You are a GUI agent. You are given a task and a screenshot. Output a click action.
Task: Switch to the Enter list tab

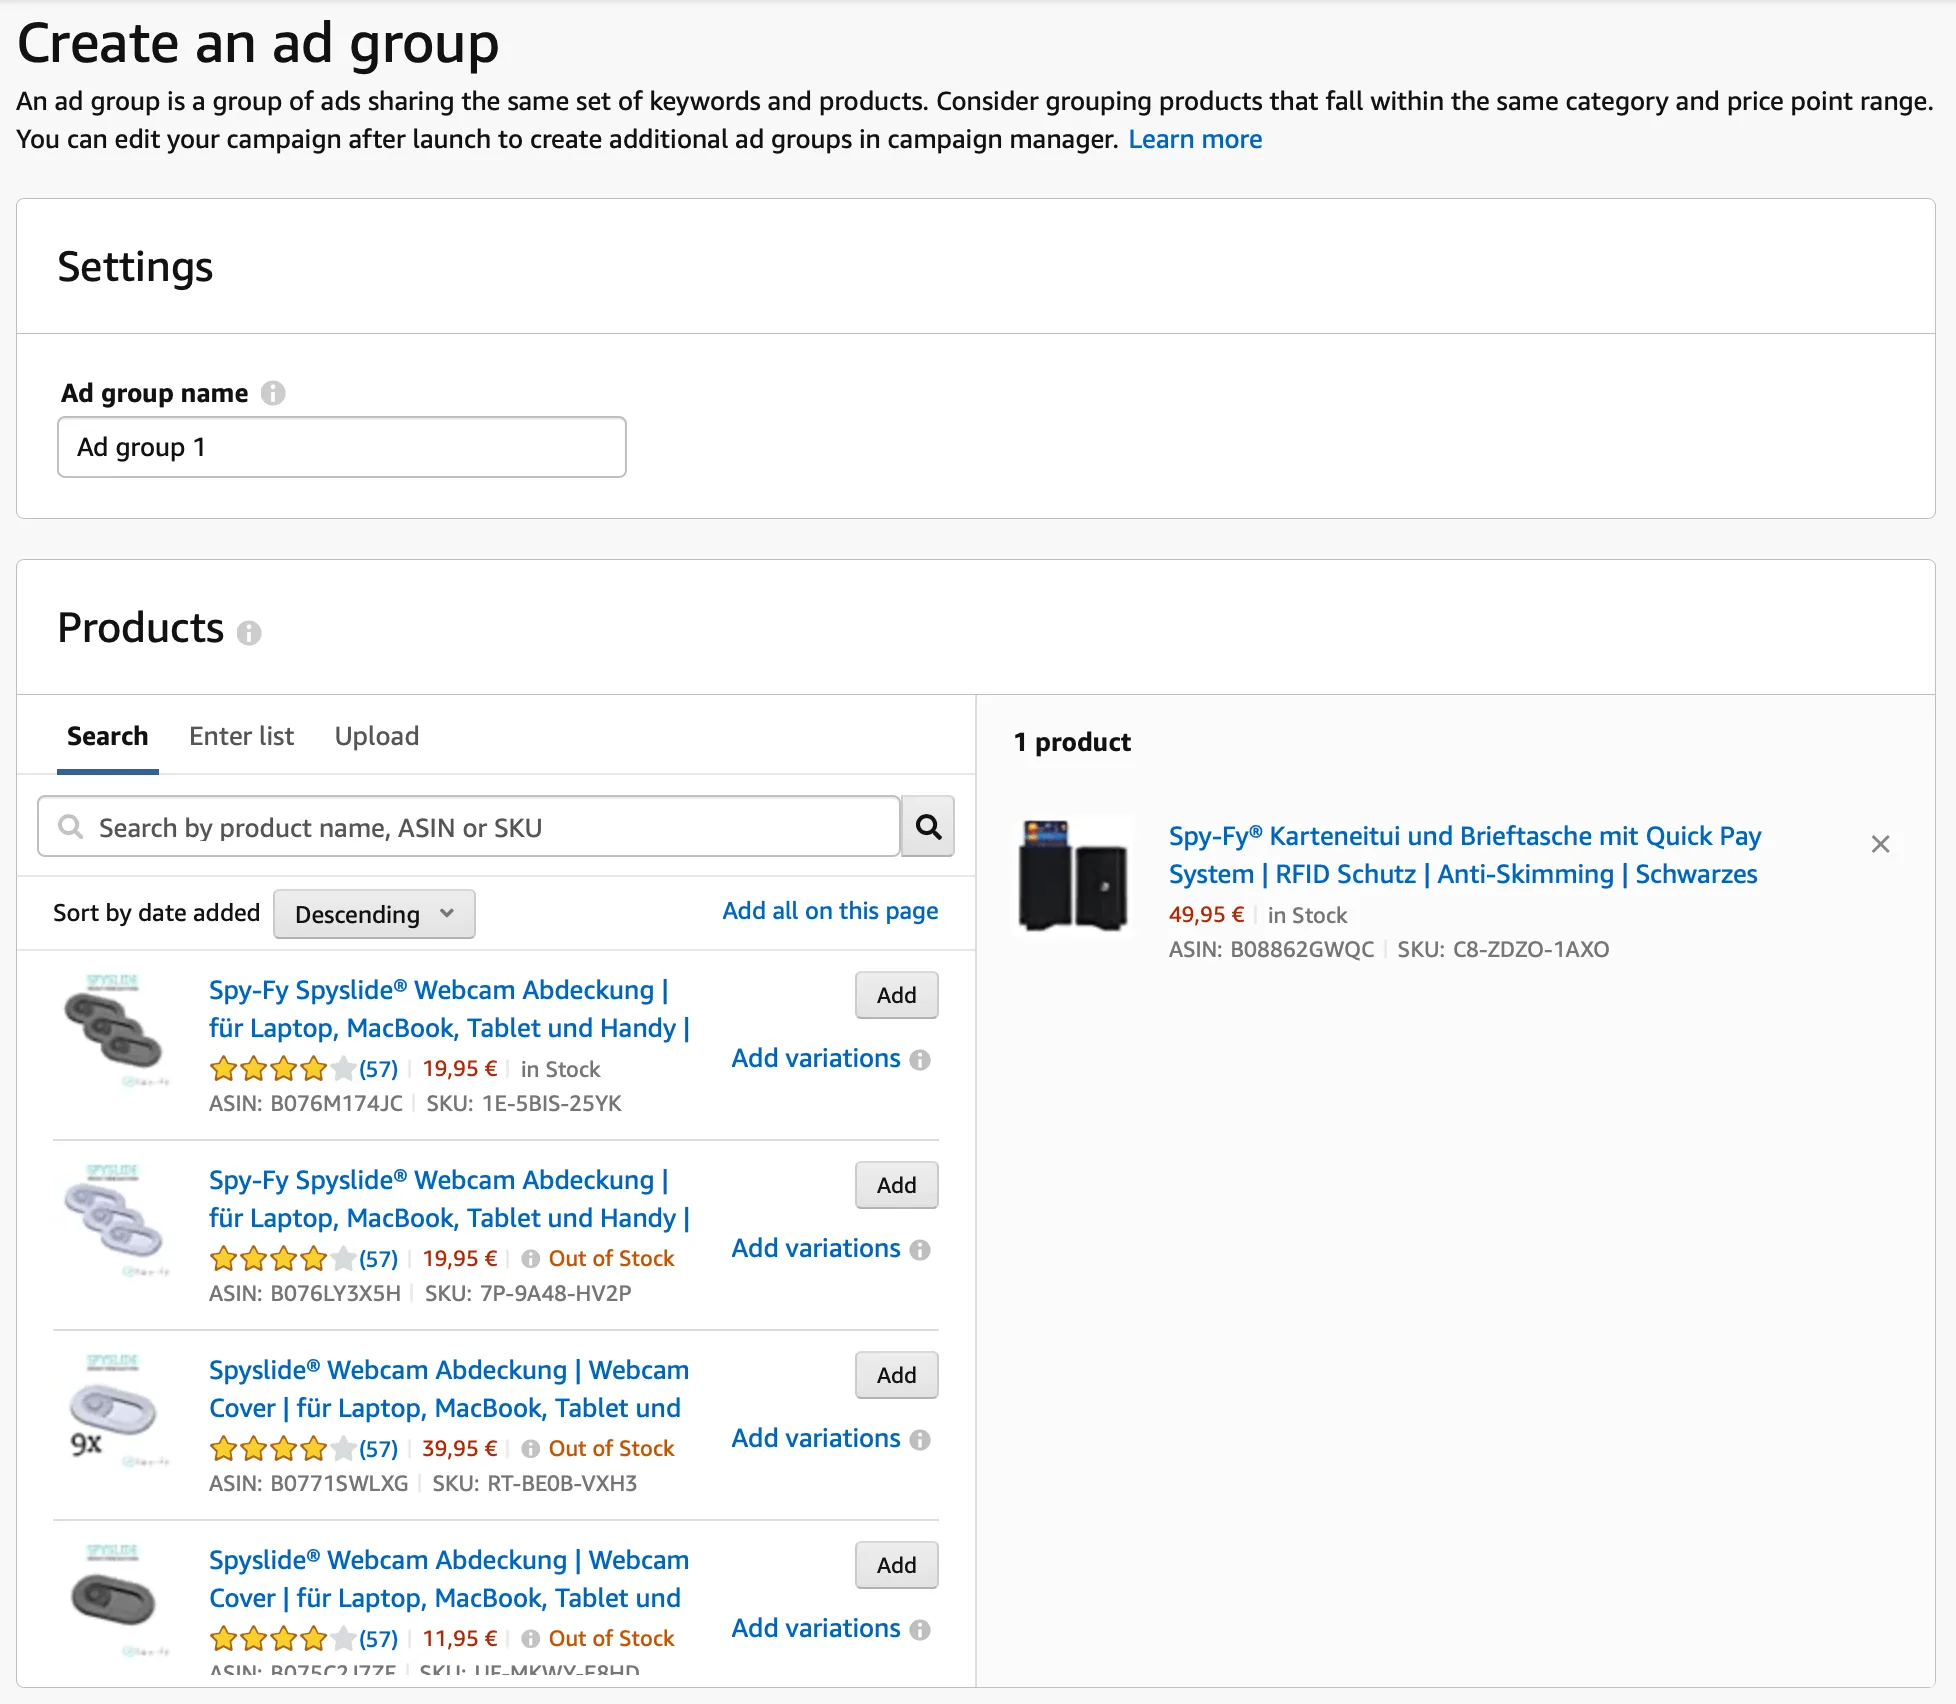click(241, 737)
